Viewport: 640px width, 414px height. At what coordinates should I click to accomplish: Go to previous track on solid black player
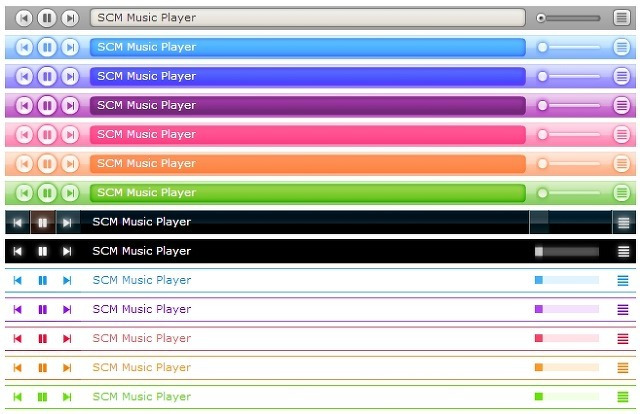pyautogui.click(x=18, y=251)
